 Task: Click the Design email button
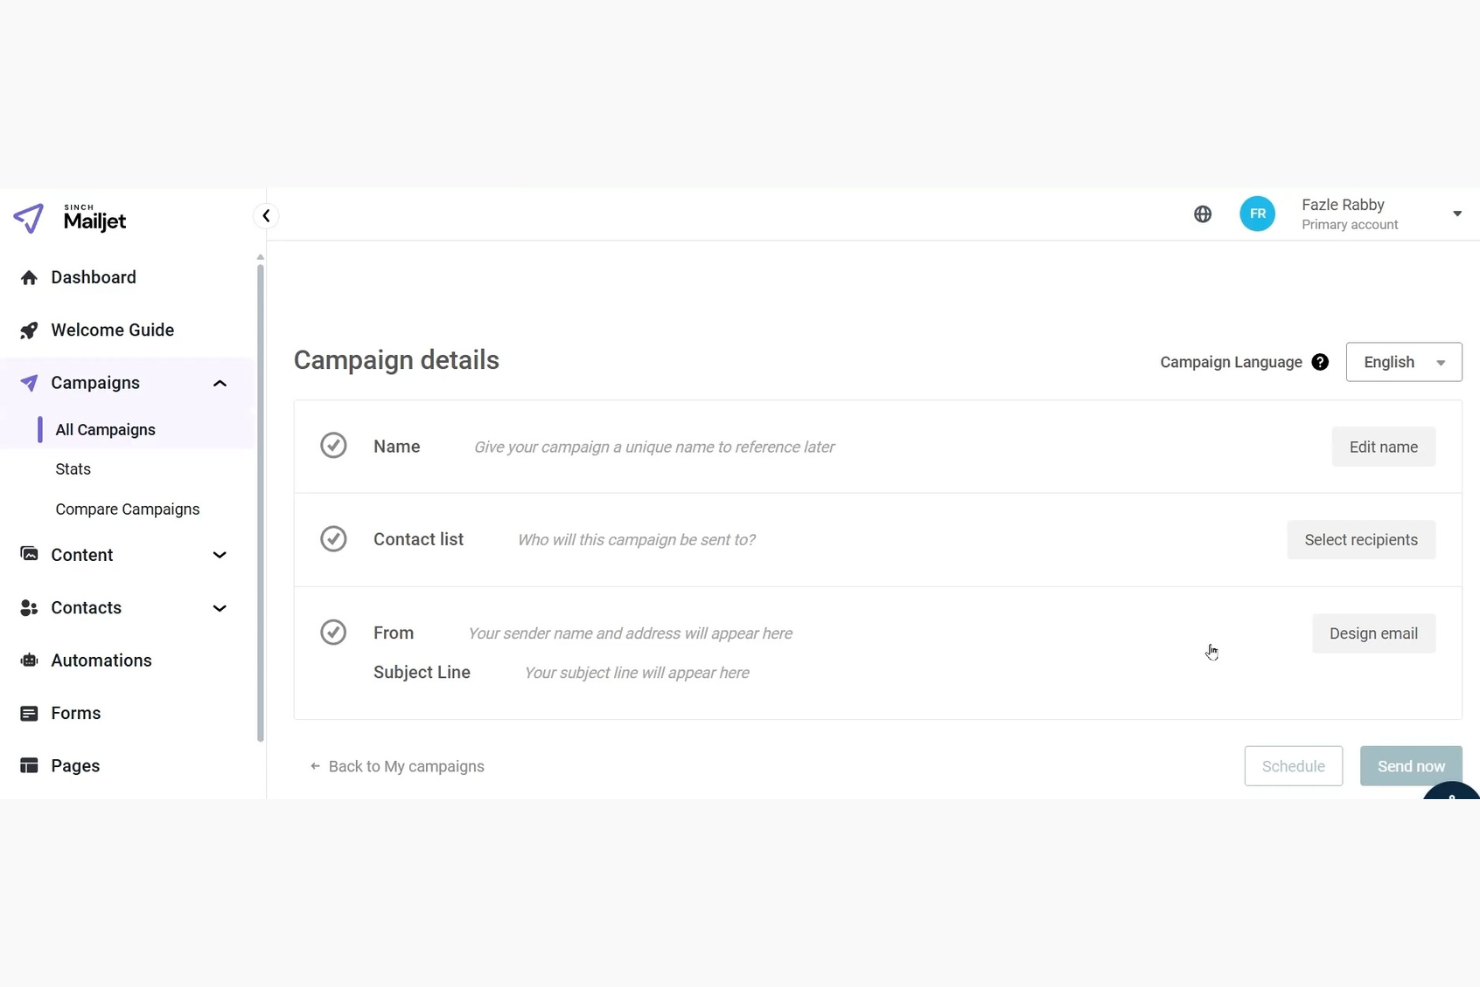pyautogui.click(x=1373, y=633)
